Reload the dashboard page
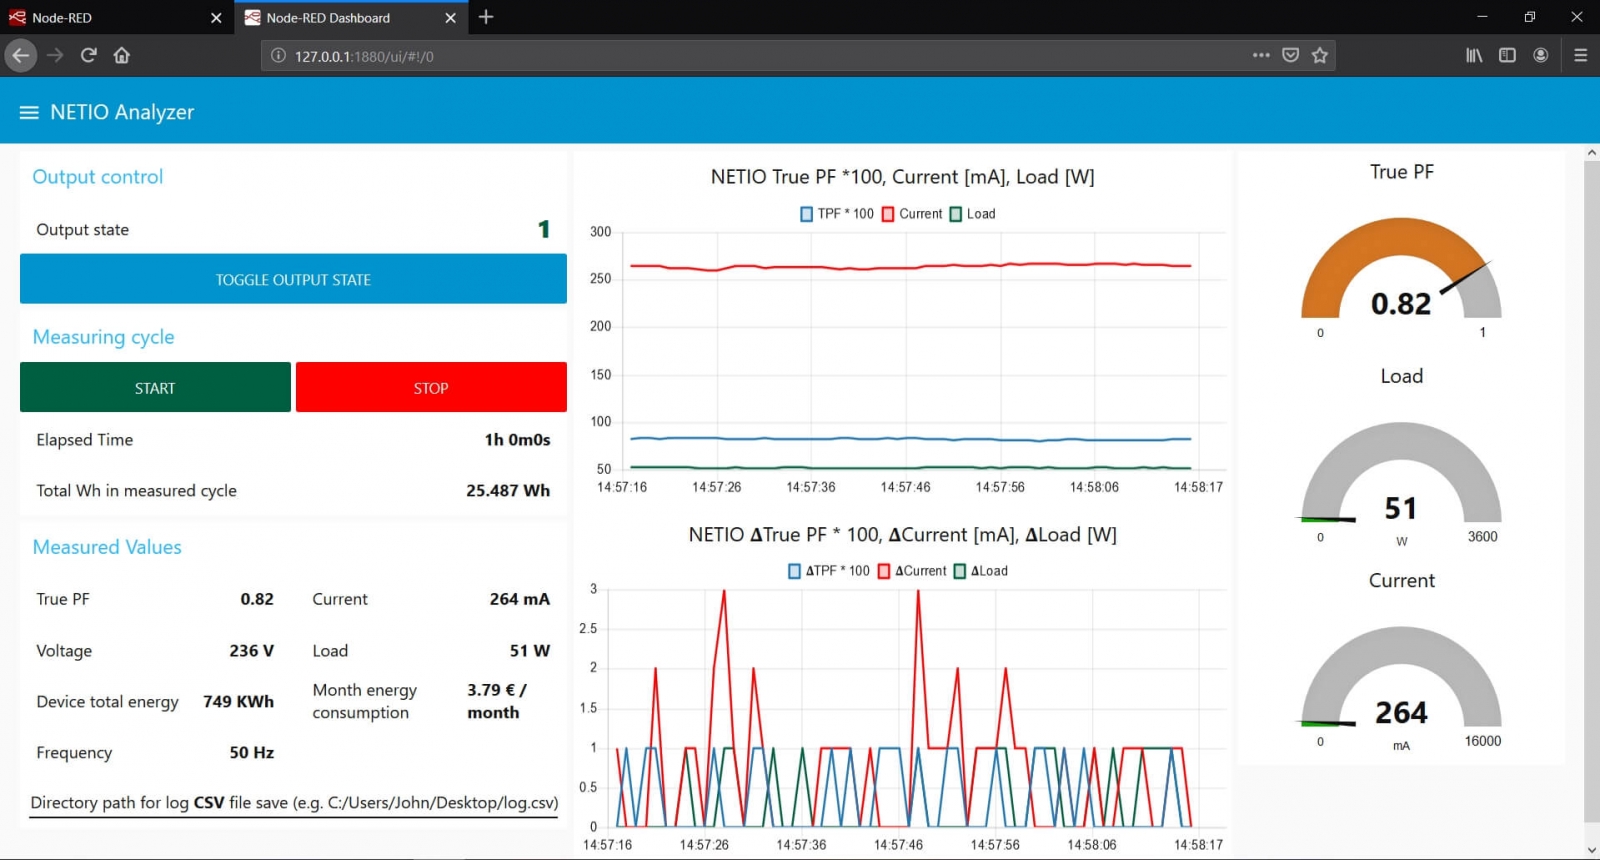This screenshot has height=860, width=1600. [88, 55]
